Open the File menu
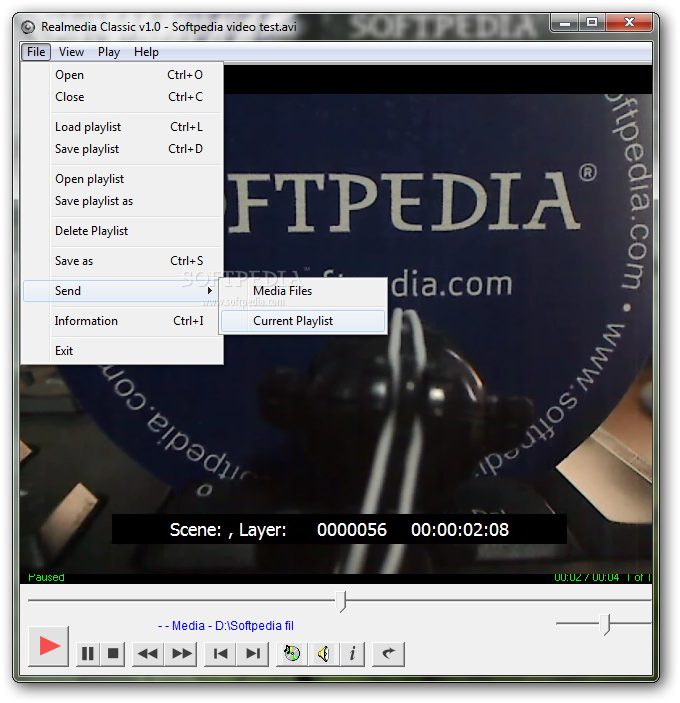 pyautogui.click(x=36, y=52)
